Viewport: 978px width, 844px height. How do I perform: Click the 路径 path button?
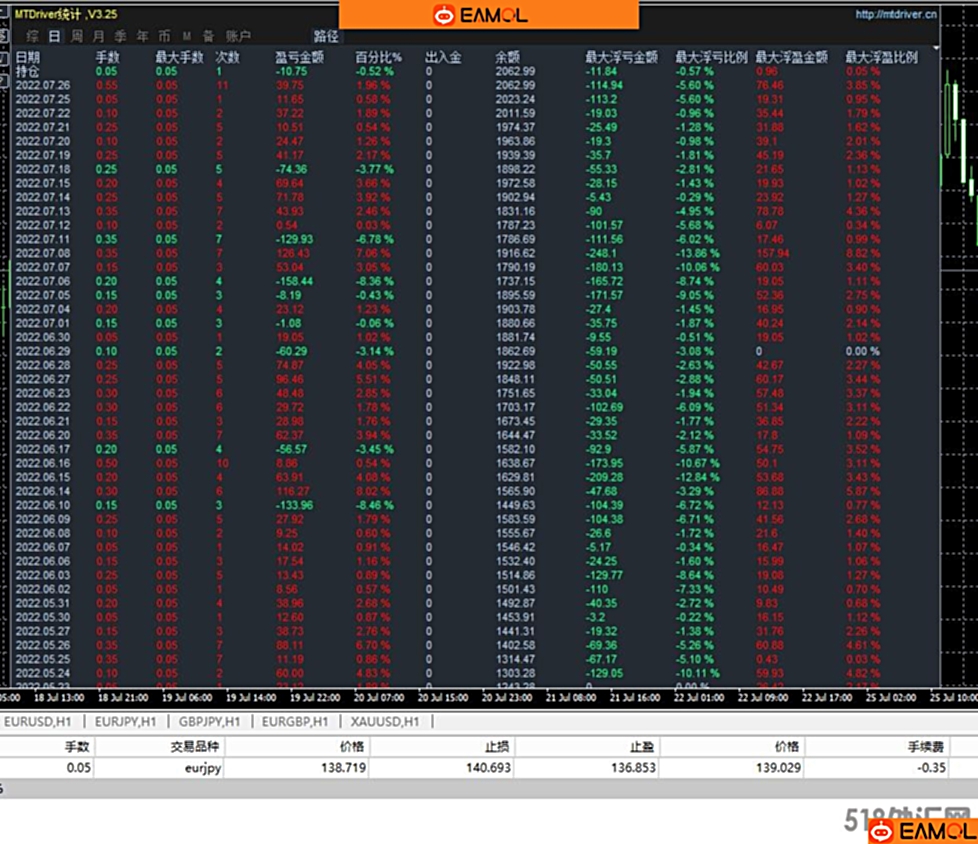pyautogui.click(x=326, y=36)
